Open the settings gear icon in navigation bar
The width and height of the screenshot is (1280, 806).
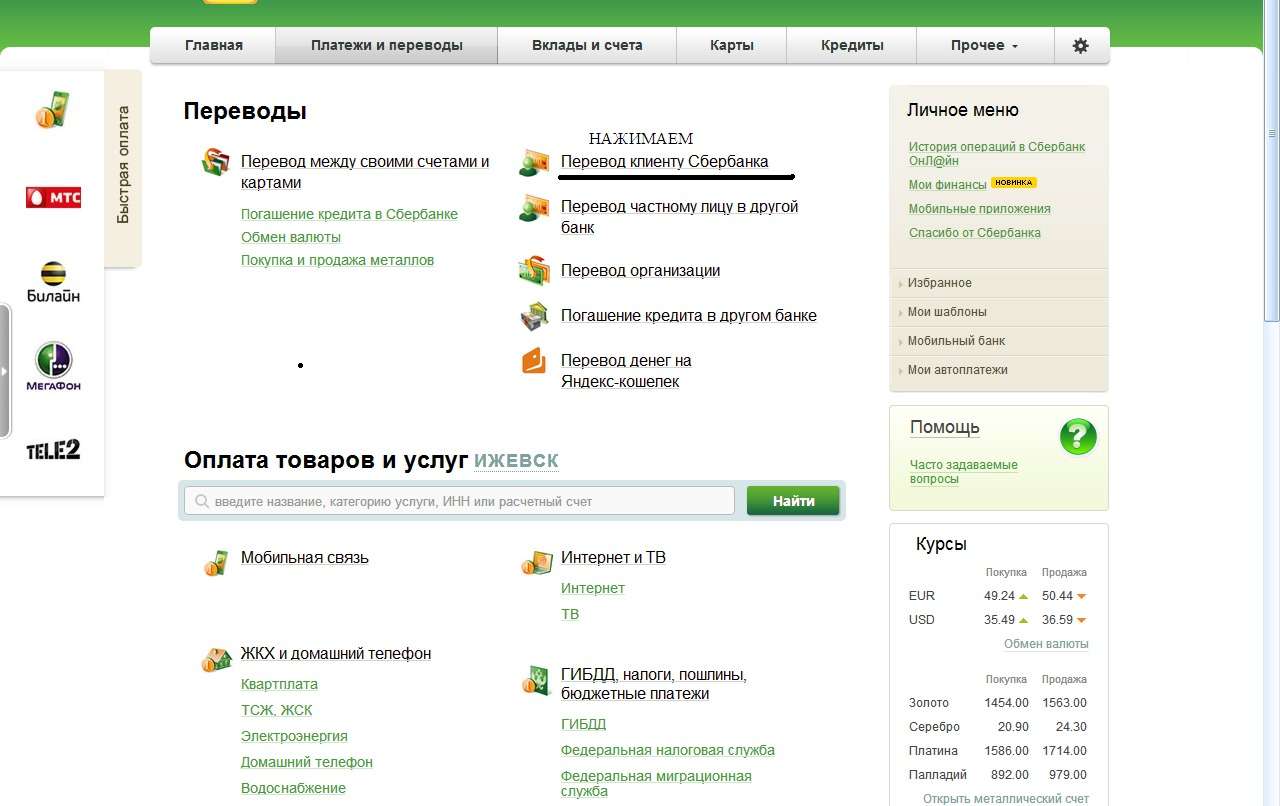1080,46
